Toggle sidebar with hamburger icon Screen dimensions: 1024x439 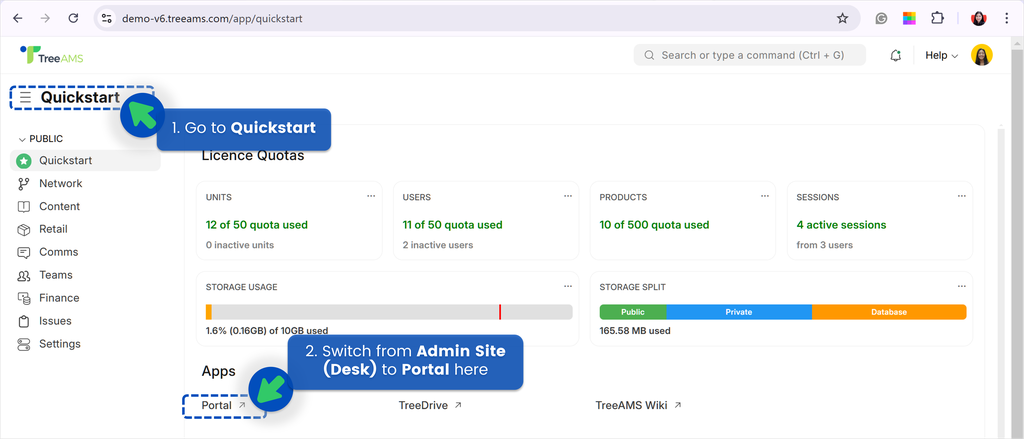tap(25, 97)
